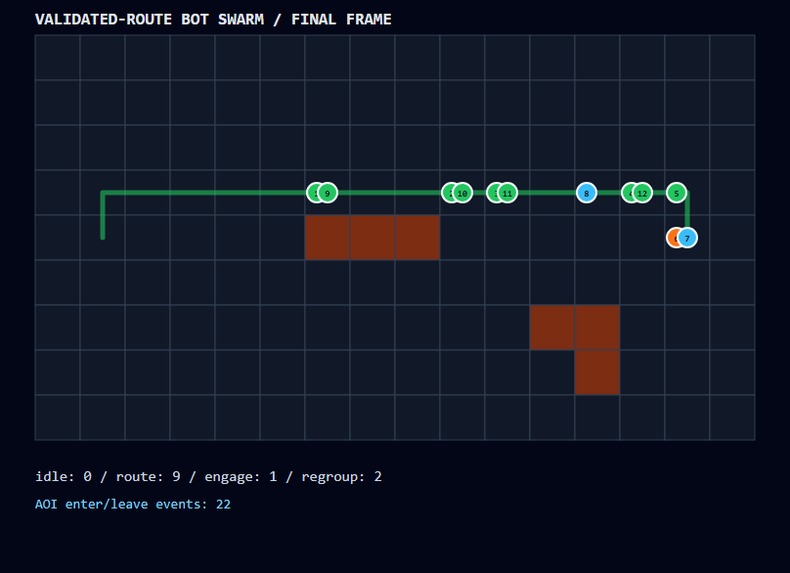Viewport: 790px width, 573px height.
Task: Select green bot number 10
Action: pyautogui.click(x=462, y=193)
